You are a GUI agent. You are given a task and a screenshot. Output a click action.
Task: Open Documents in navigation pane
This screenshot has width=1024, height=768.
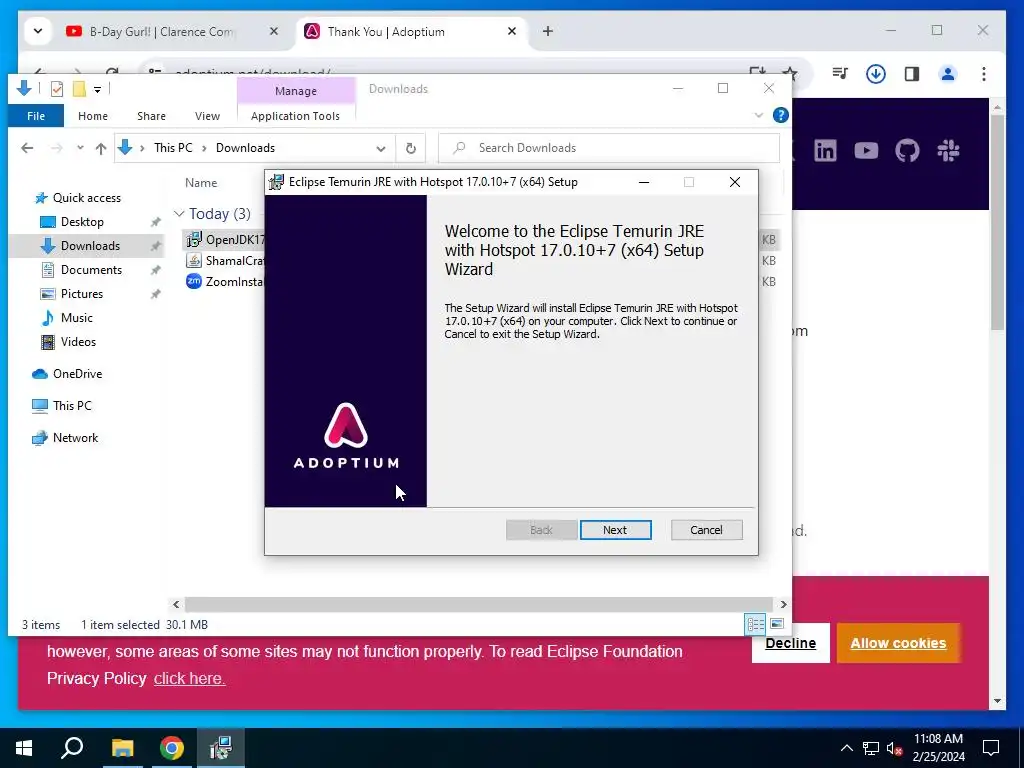(91, 270)
